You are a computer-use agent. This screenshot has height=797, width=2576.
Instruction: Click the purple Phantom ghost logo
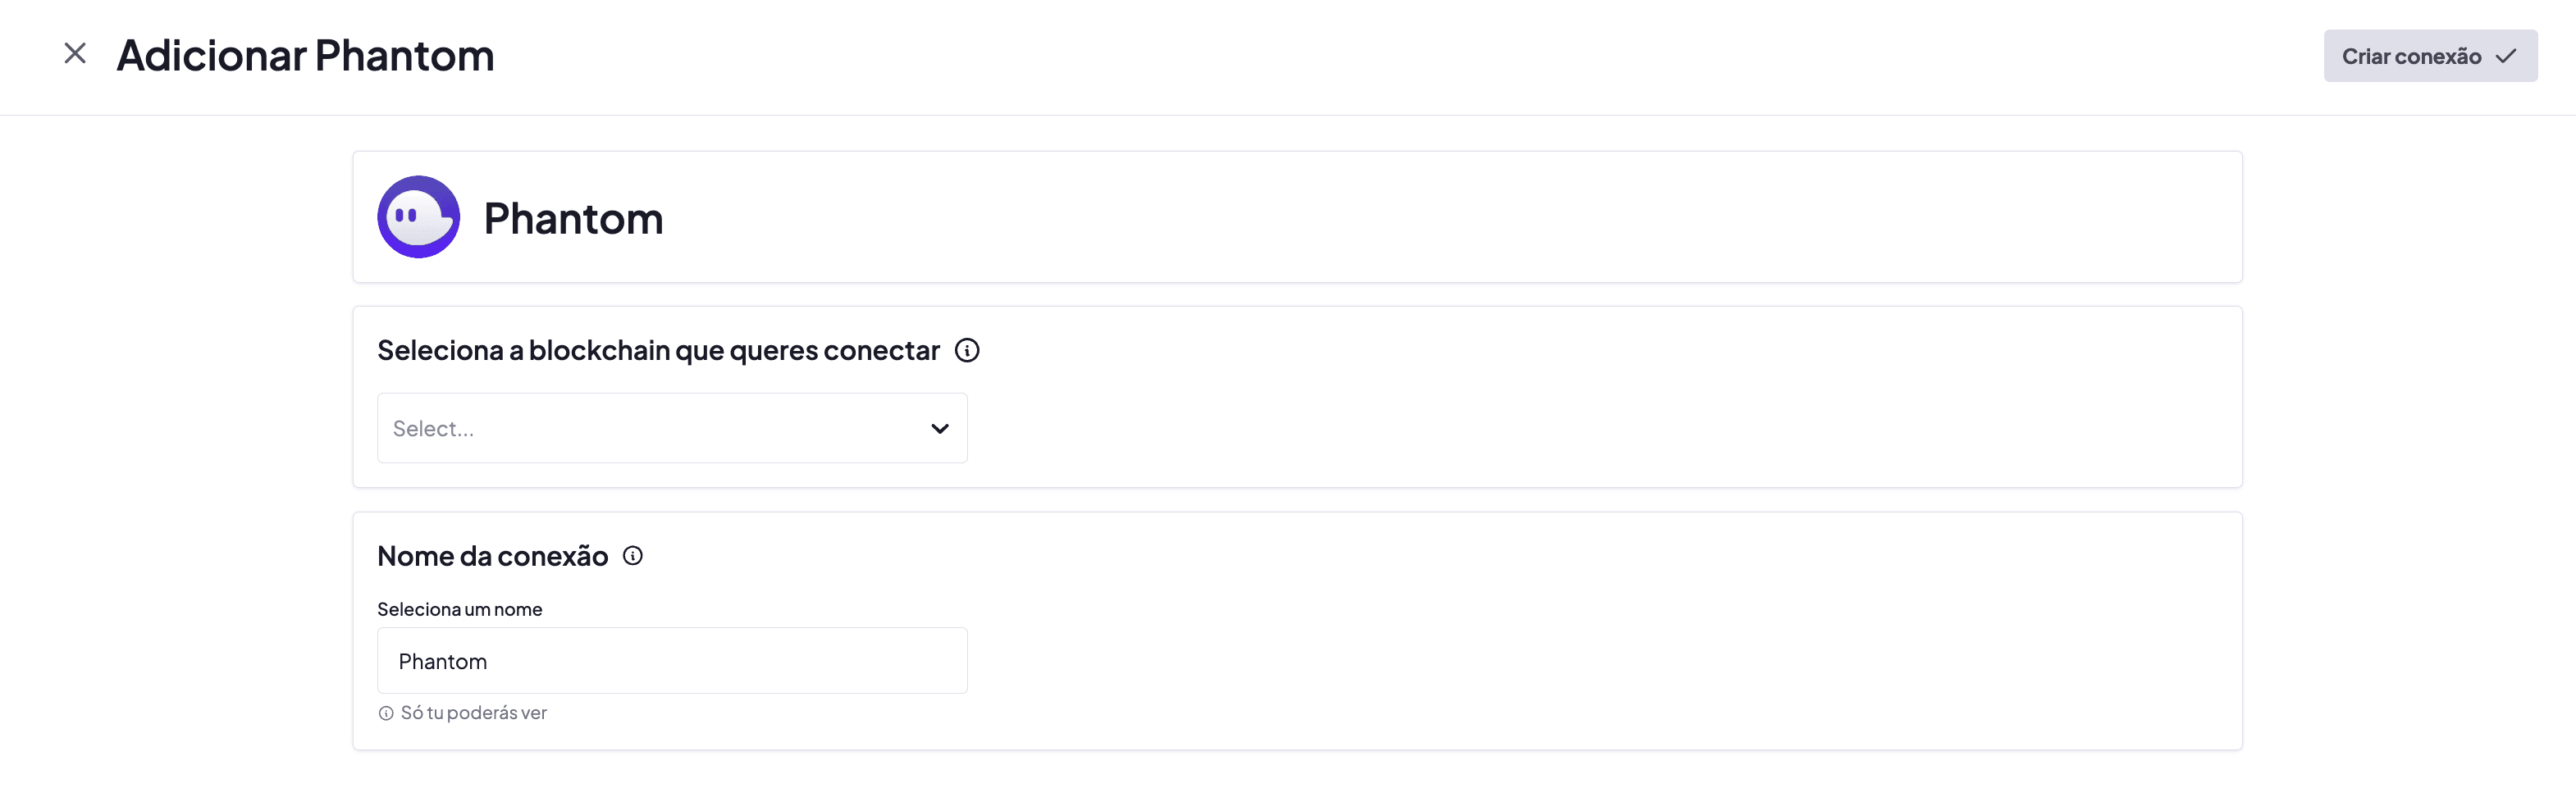pyautogui.click(x=418, y=217)
